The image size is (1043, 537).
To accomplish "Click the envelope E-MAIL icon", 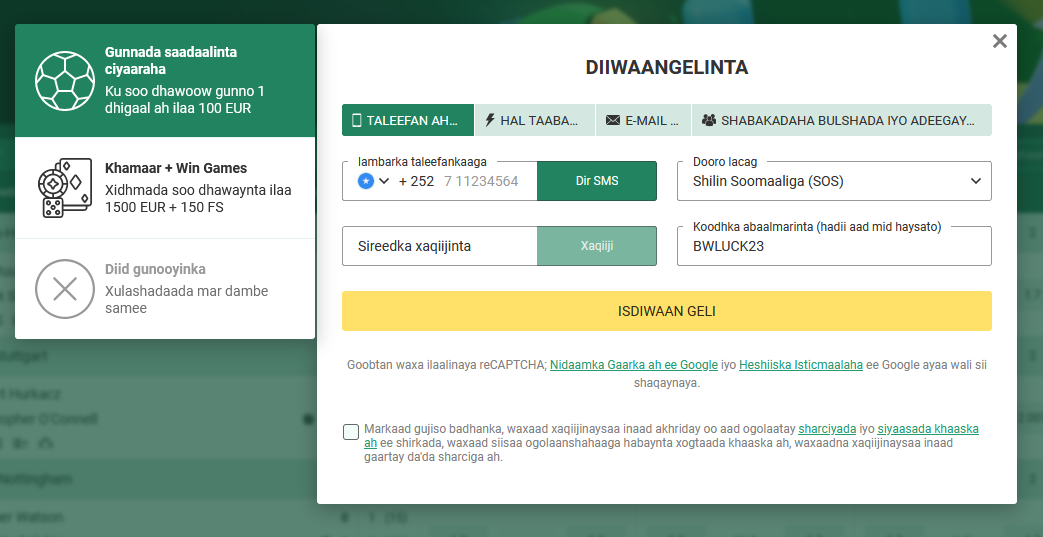I will pos(613,120).
